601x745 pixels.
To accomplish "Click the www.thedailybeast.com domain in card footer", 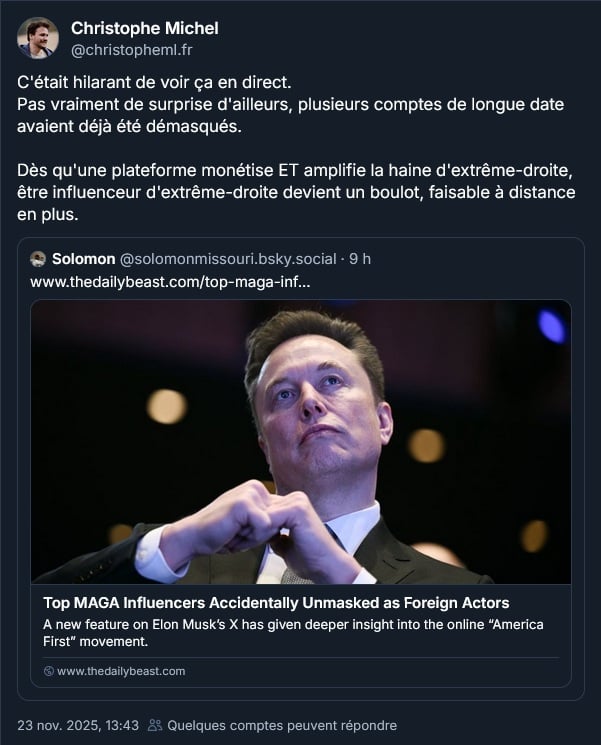I will [x=121, y=671].
